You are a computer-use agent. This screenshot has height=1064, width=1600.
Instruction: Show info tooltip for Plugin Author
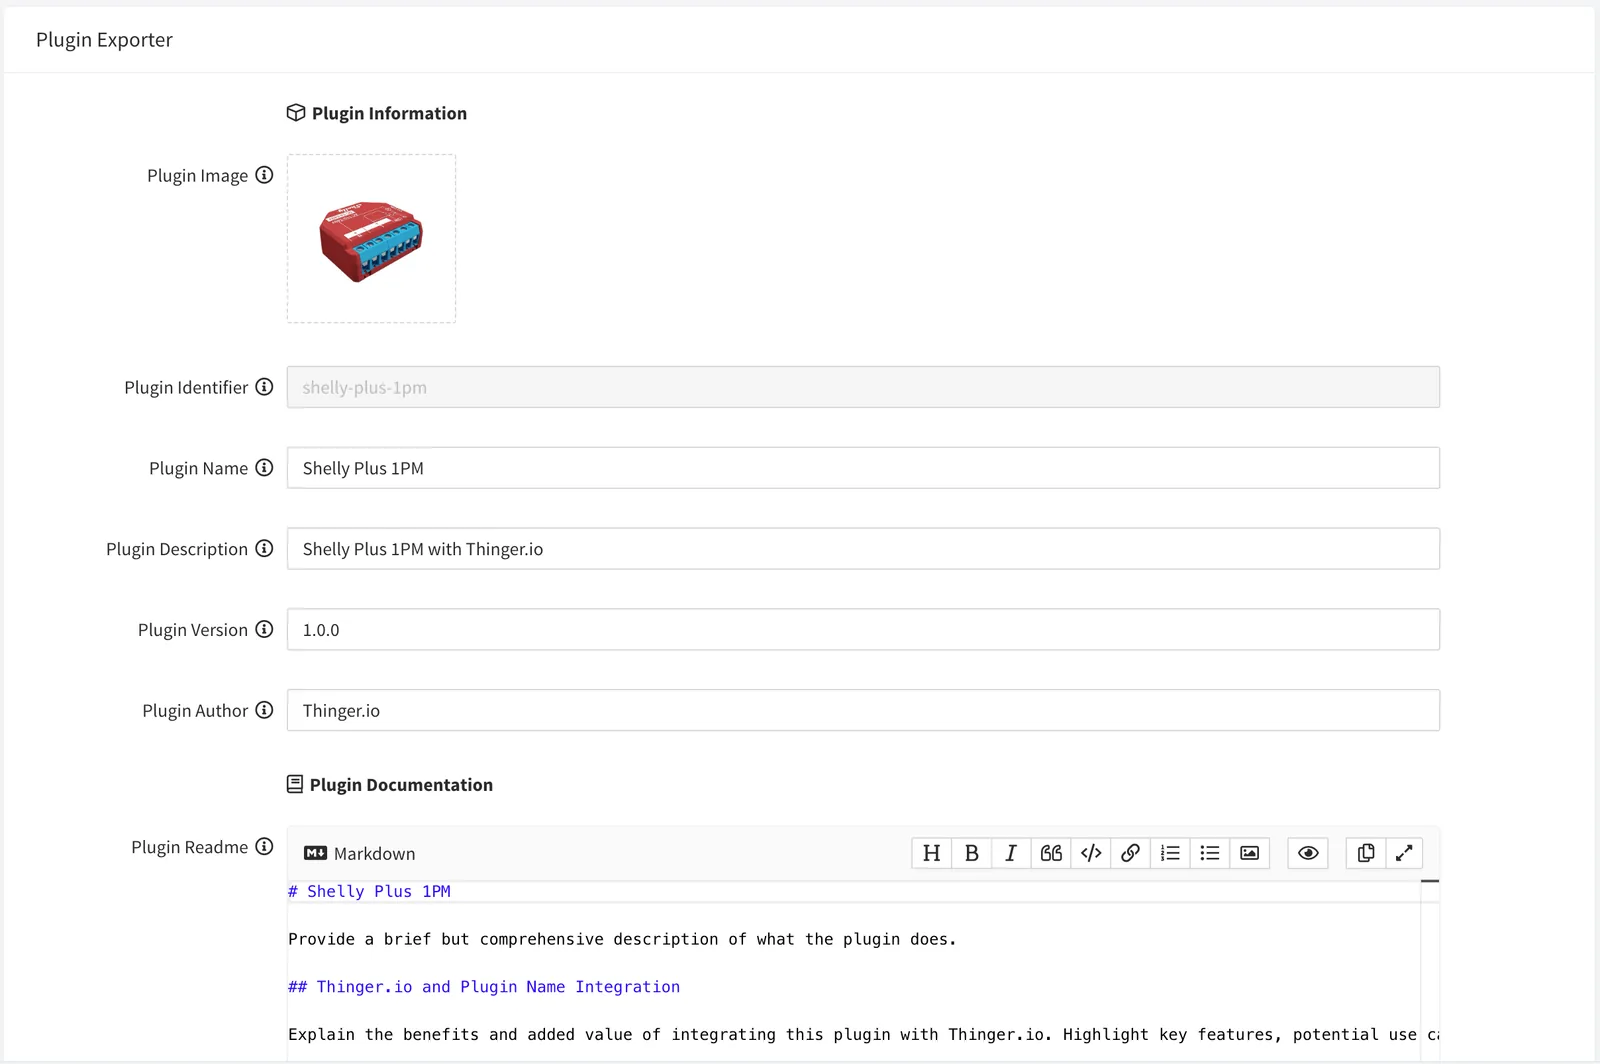point(264,710)
